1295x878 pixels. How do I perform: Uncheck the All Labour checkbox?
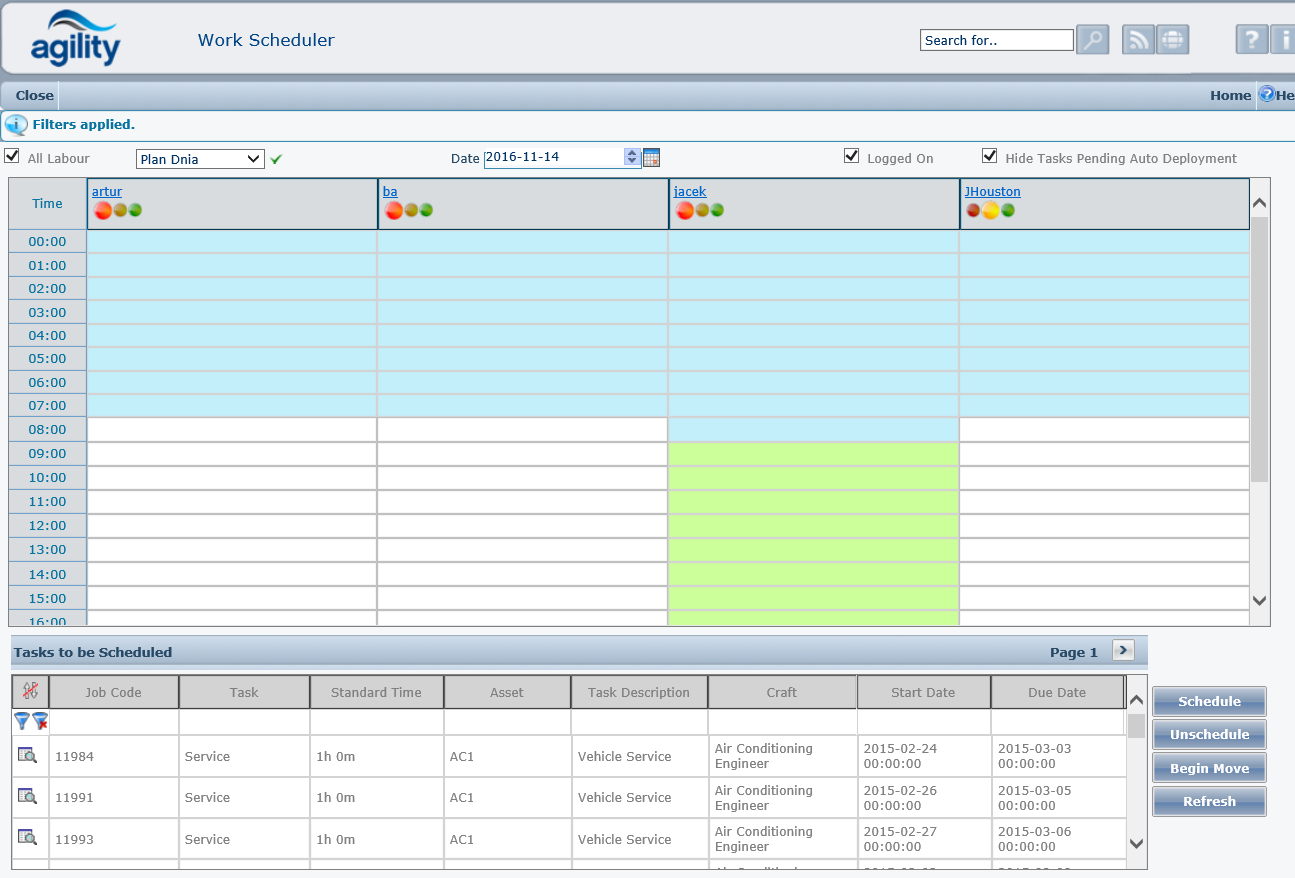coord(12,157)
